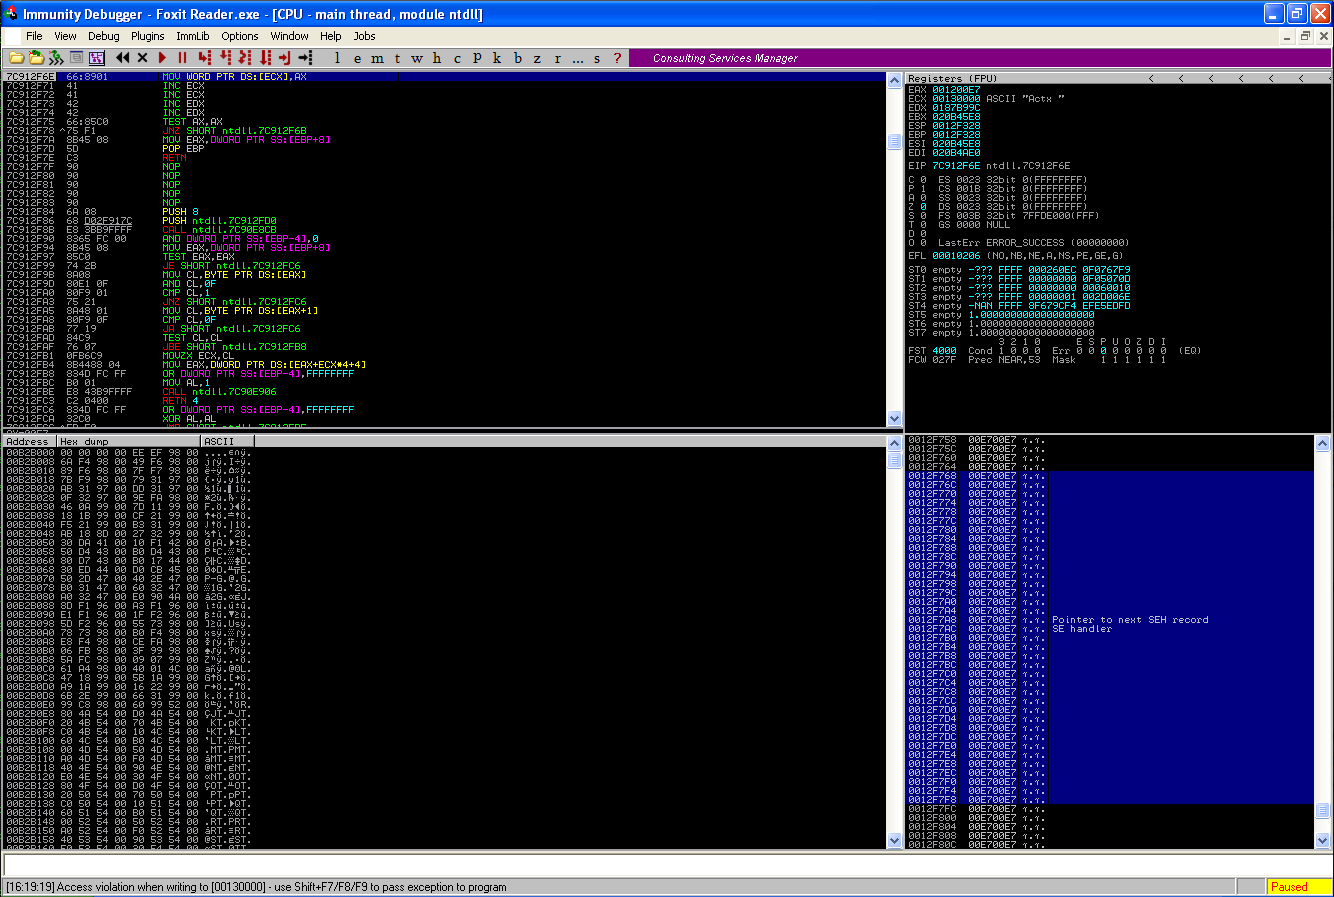The height and width of the screenshot is (897, 1334).
Task: Click down arrow of disassembly pane scrollbar
Action: pos(895,419)
